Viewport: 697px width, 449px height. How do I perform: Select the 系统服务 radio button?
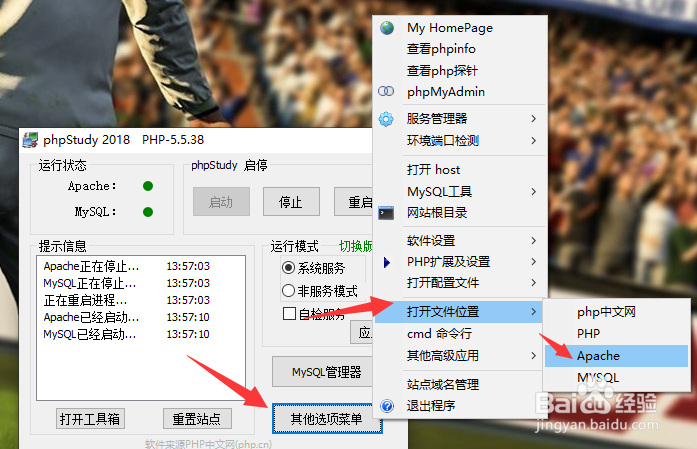288,268
